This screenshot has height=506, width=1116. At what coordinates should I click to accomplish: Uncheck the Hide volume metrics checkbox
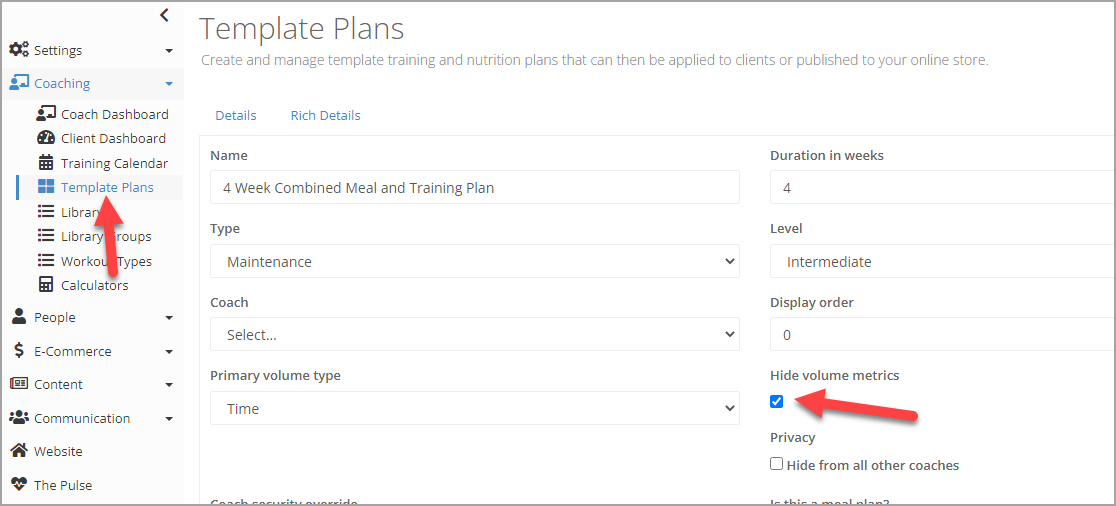777,402
